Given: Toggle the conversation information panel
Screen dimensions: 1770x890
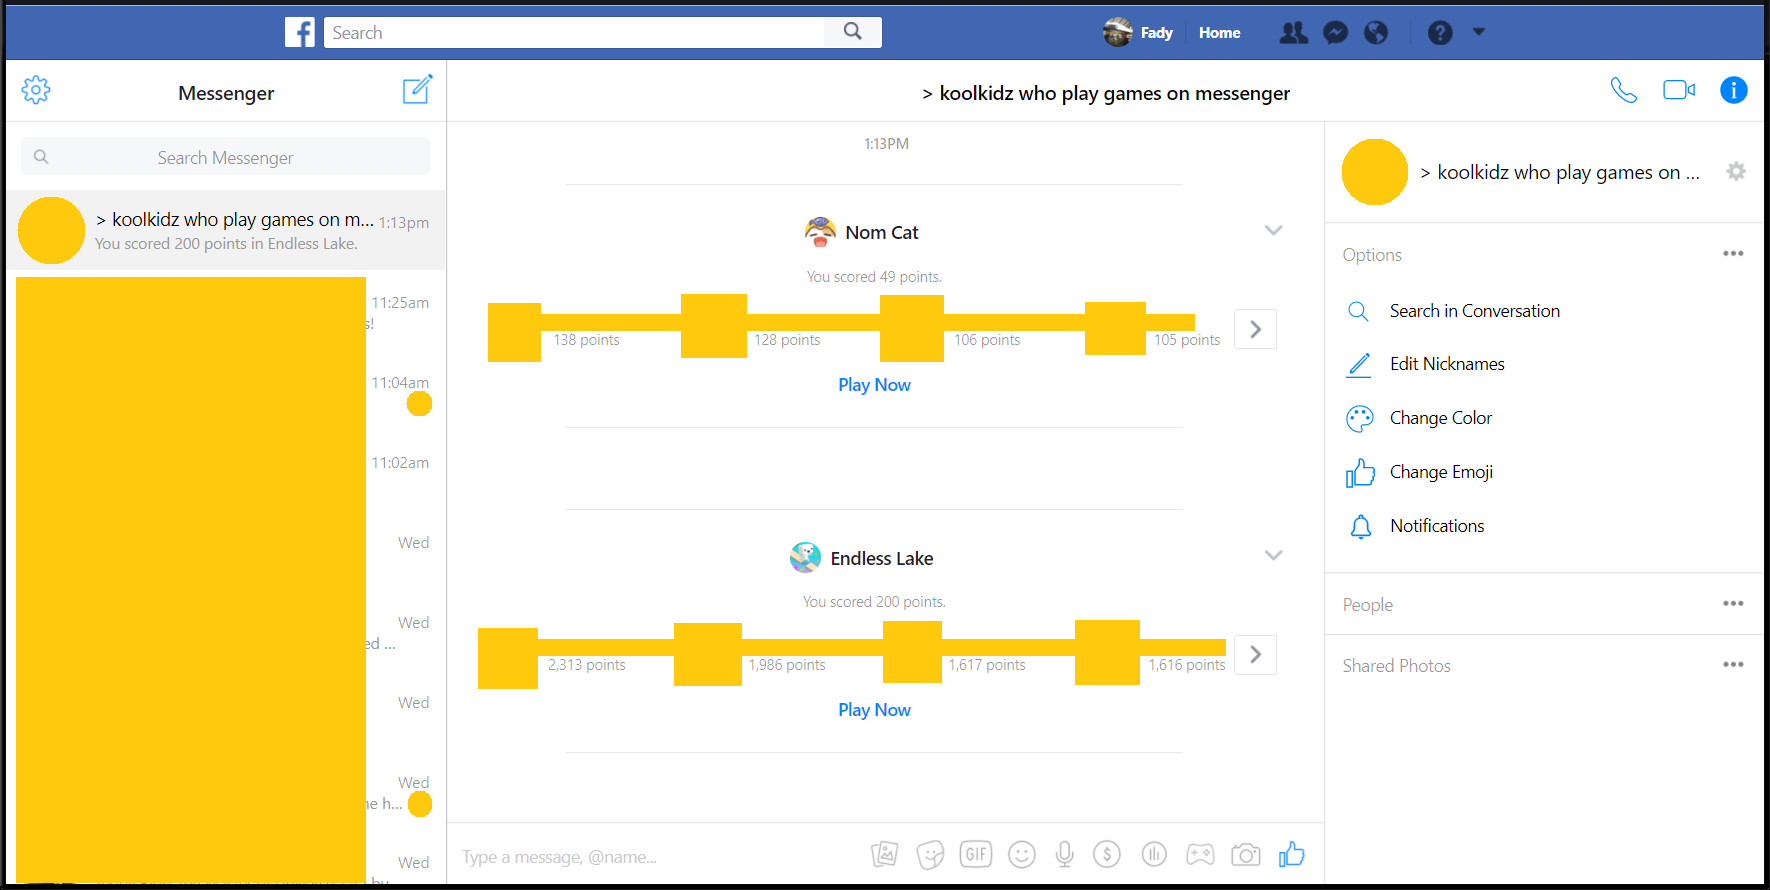Looking at the screenshot, I should pyautogui.click(x=1734, y=90).
